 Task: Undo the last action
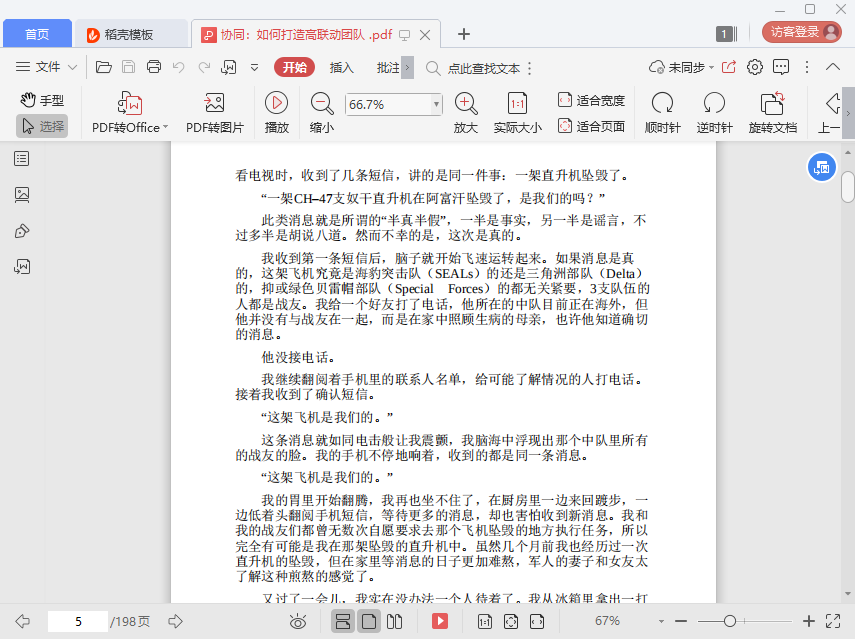click(x=178, y=67)
